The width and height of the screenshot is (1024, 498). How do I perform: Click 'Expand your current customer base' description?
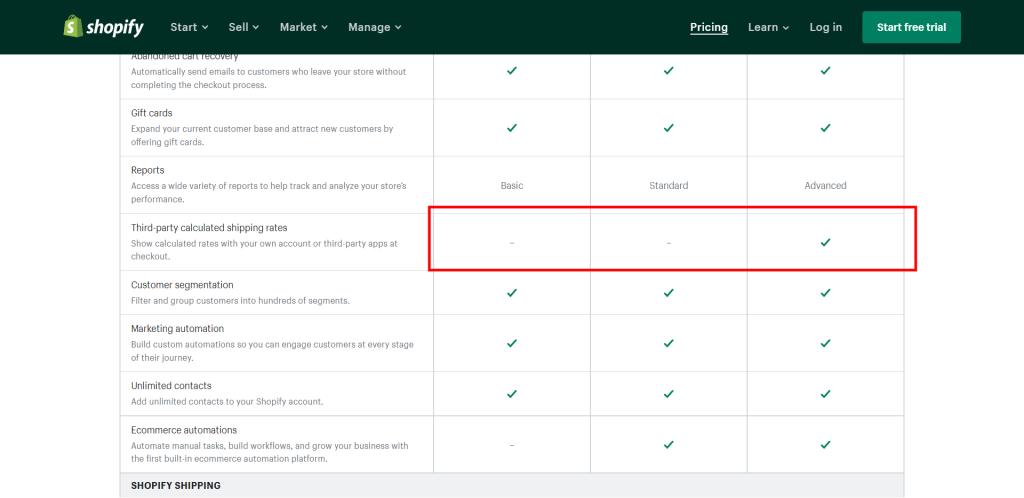(262, 135)
